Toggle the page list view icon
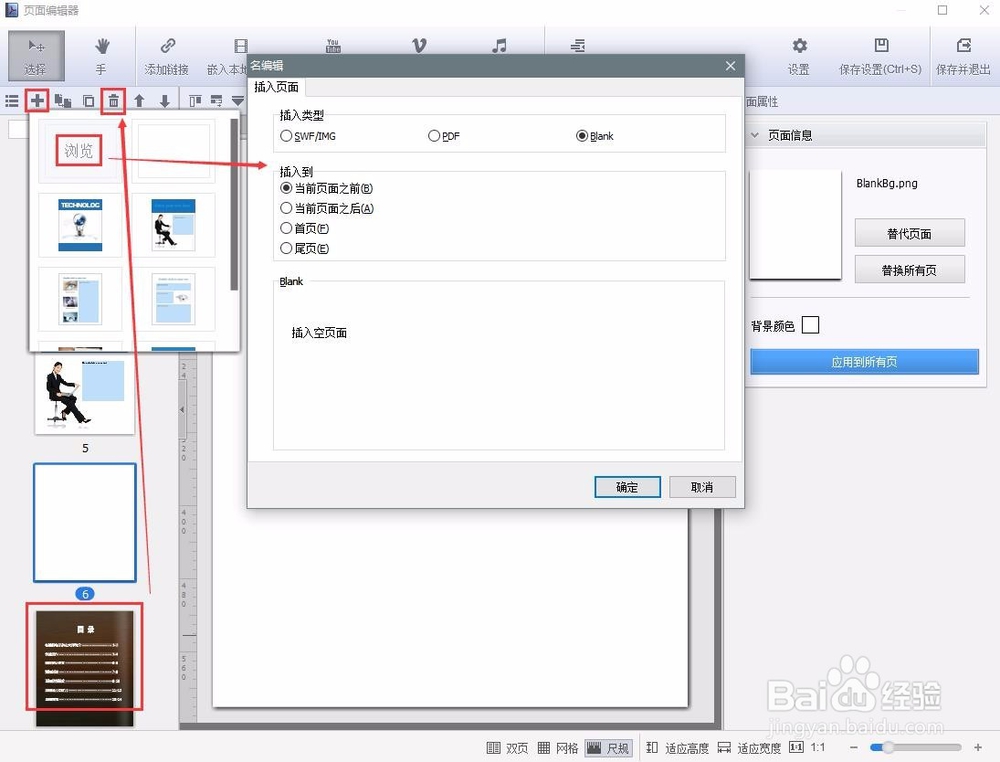Image resolution: width=1000 pixels, height=762 pixels. pos(12,101)
